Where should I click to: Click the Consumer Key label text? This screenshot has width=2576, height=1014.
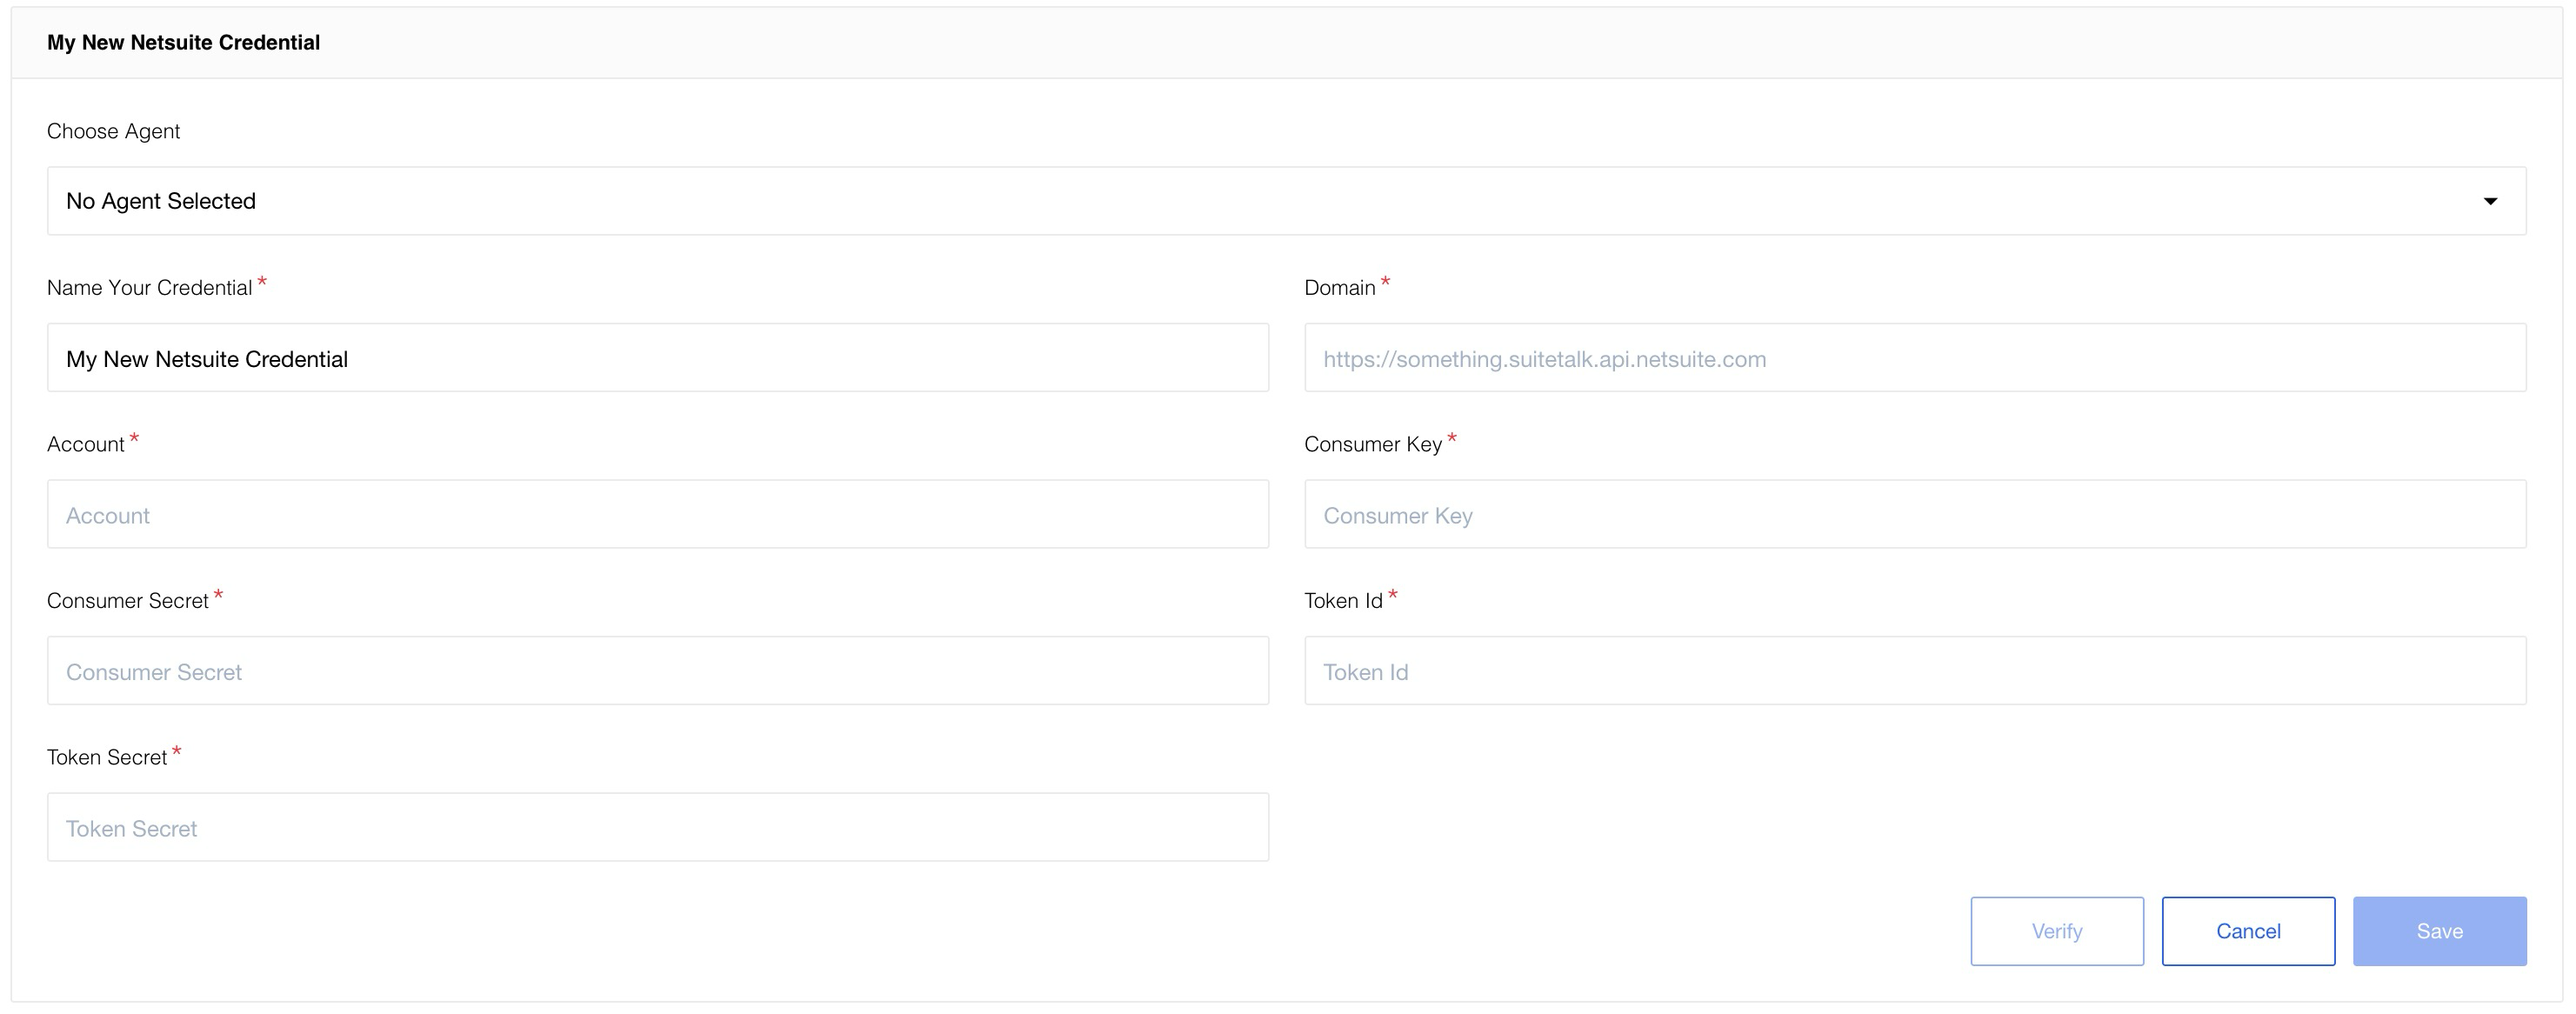pos(1372,444)
